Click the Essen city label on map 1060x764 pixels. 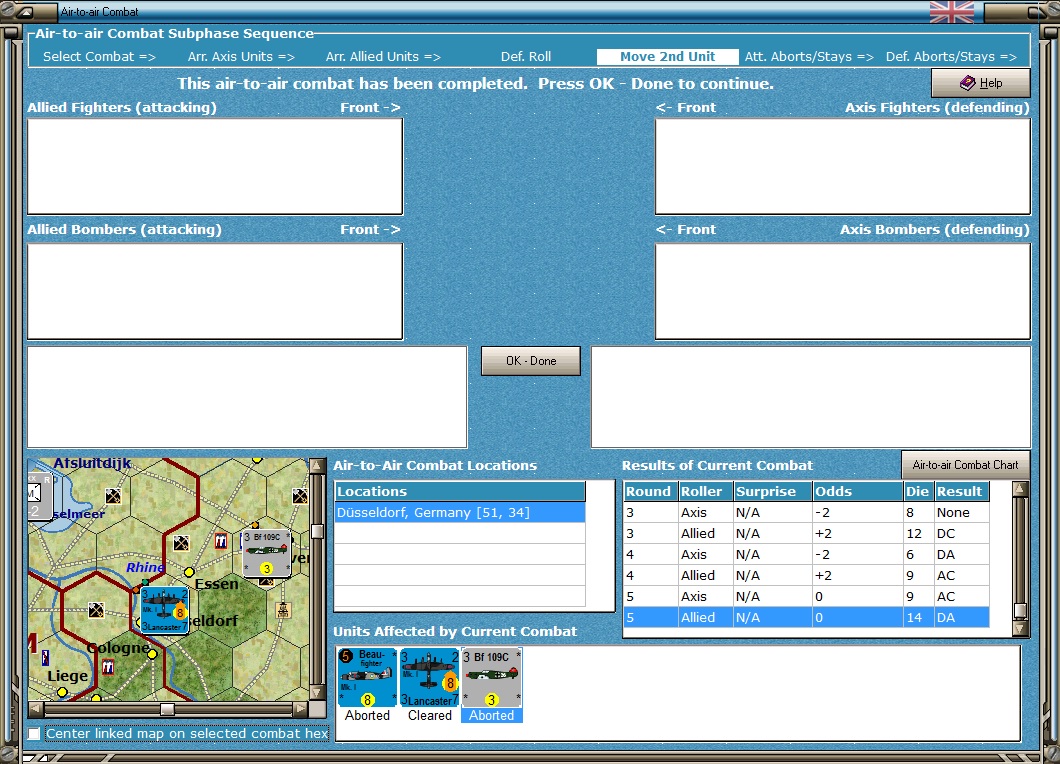[x=216, y=584]
